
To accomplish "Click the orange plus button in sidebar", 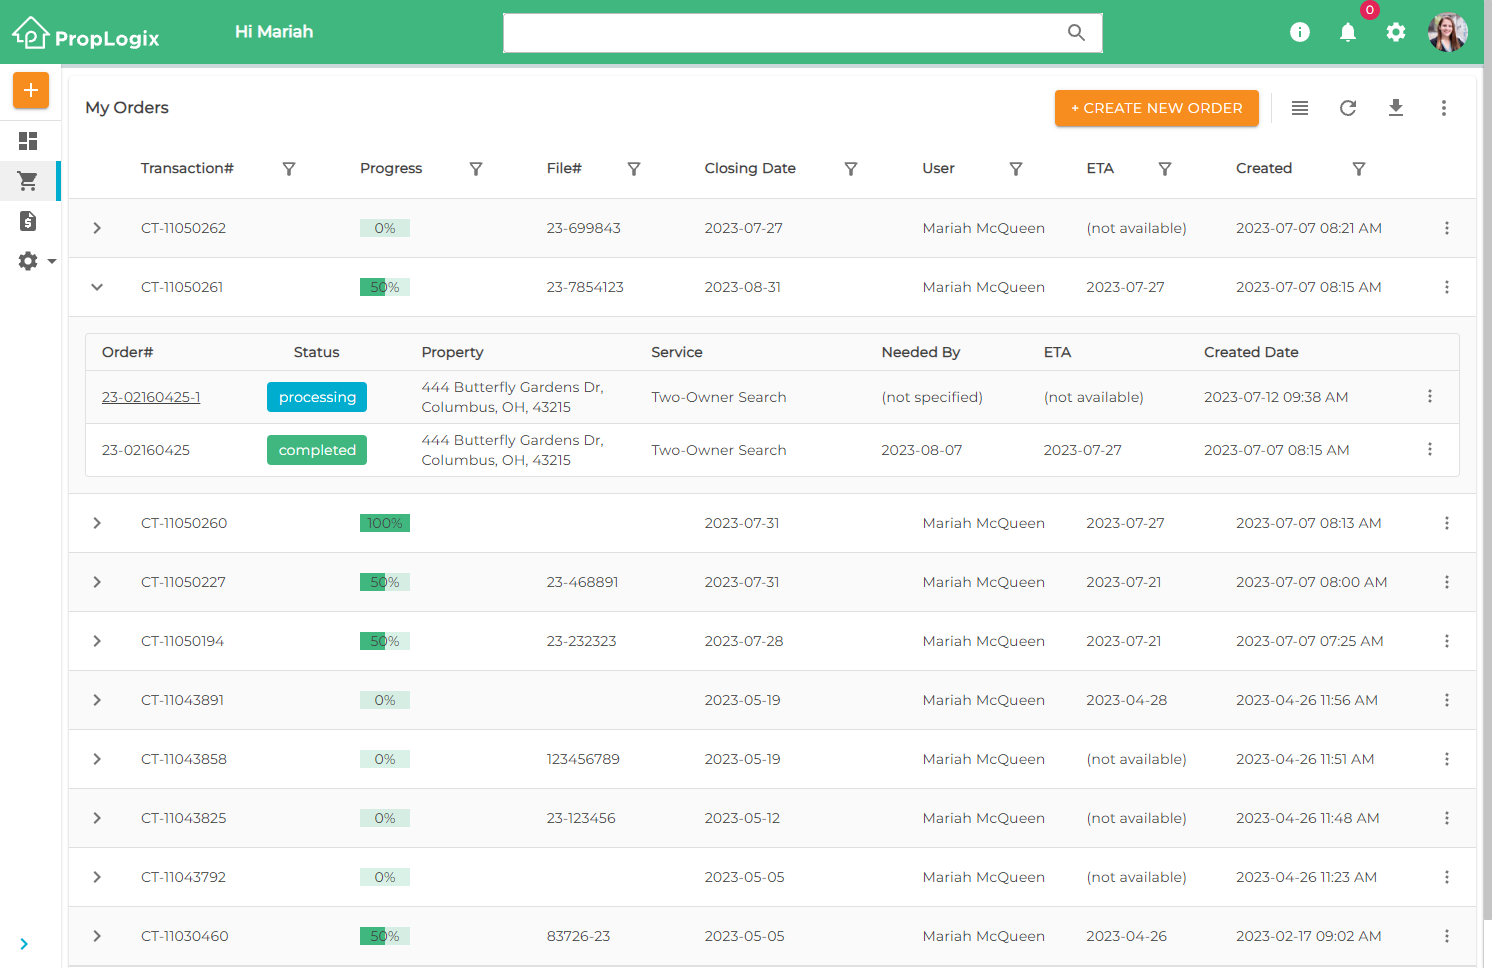I will click(31, 90).
